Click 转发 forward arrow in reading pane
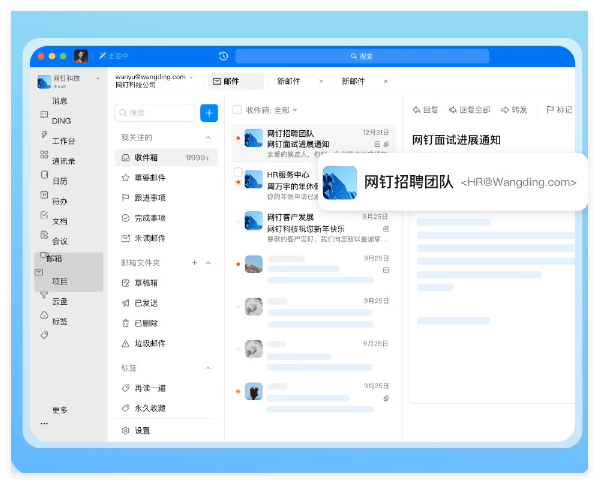Image resolution: width=599 pixels, height=484 pixels. click(514, 110)
